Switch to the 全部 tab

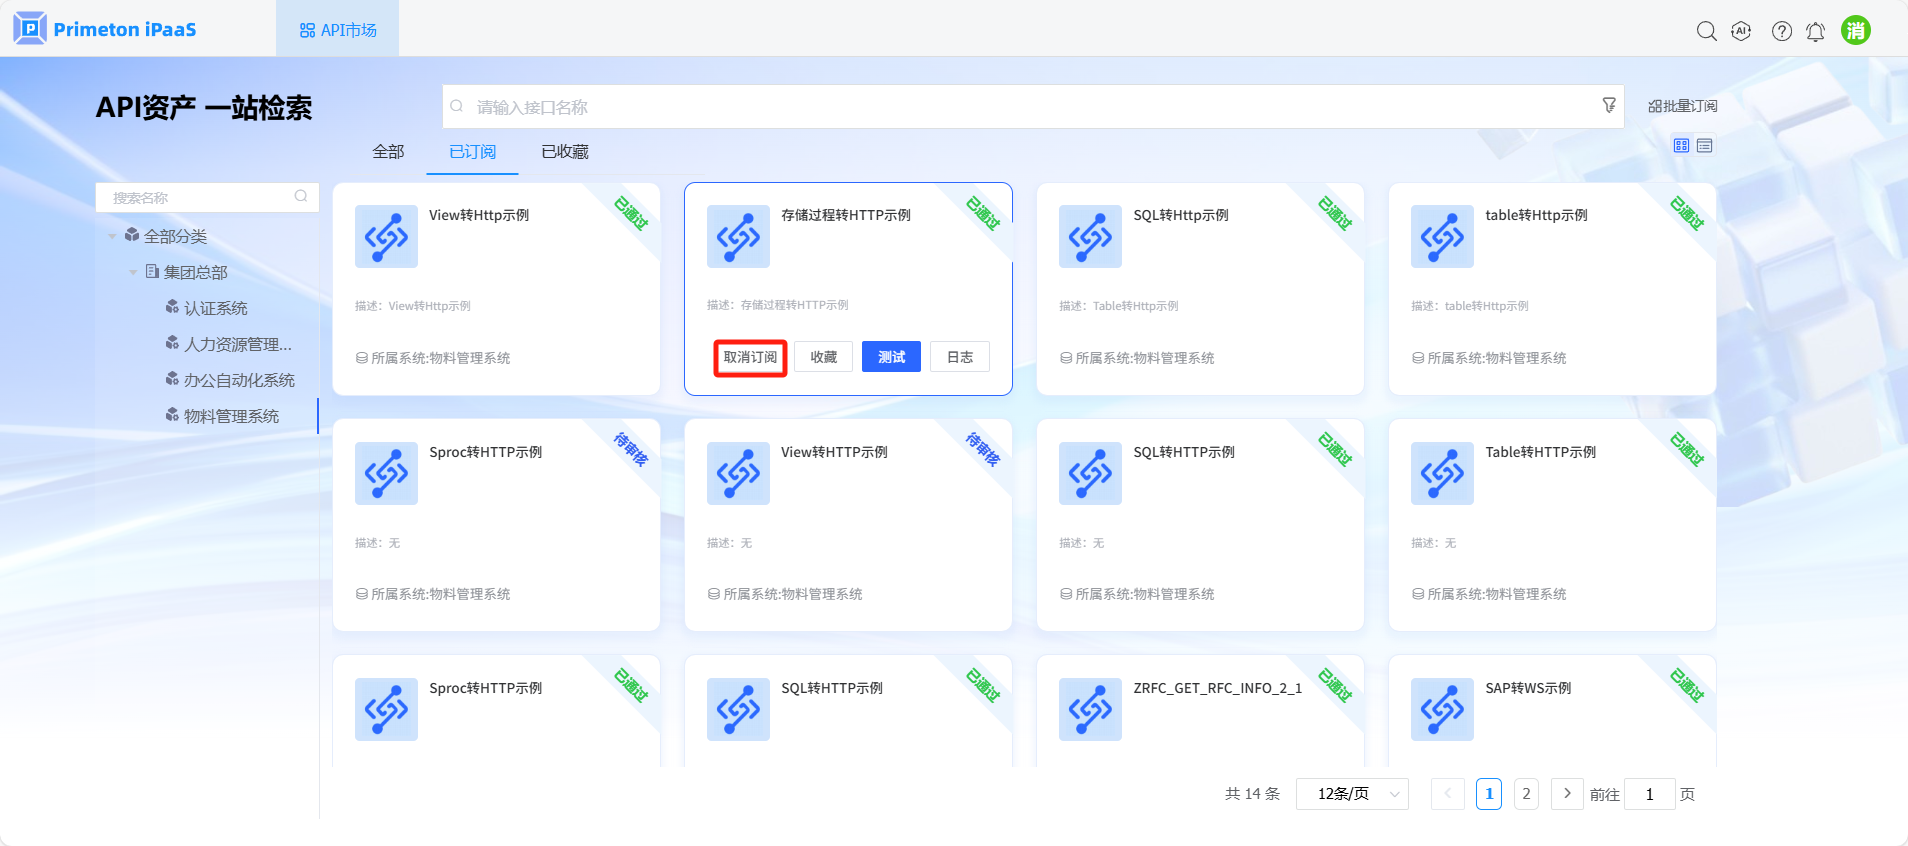coord(388,152)
